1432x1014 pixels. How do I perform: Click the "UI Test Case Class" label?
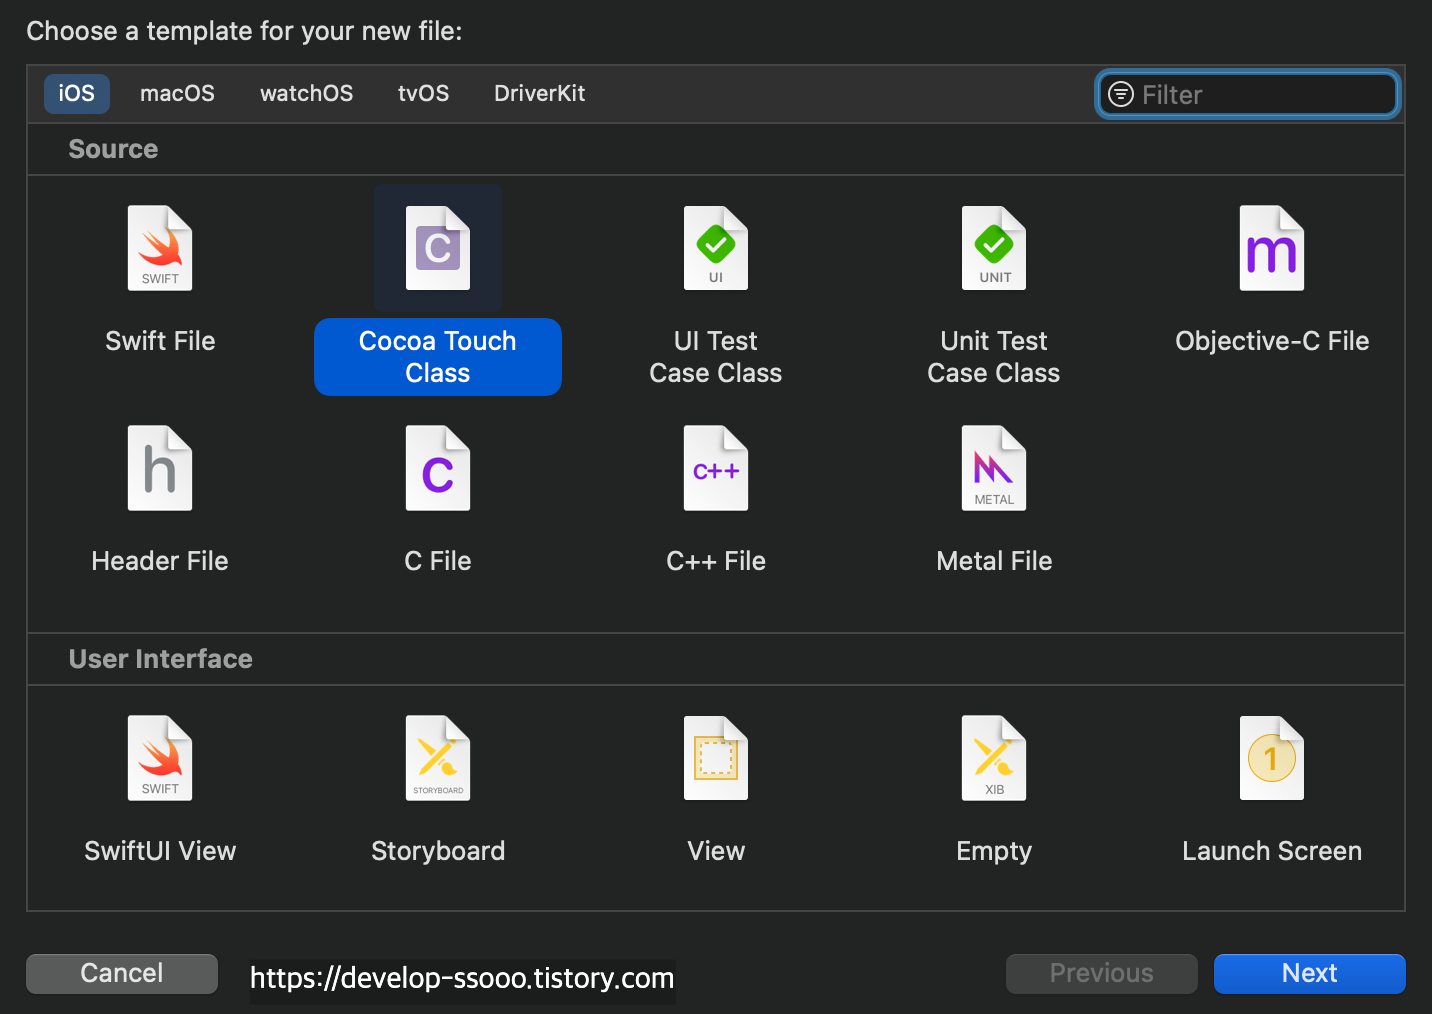pyautogui.click(x=716, y=357)
